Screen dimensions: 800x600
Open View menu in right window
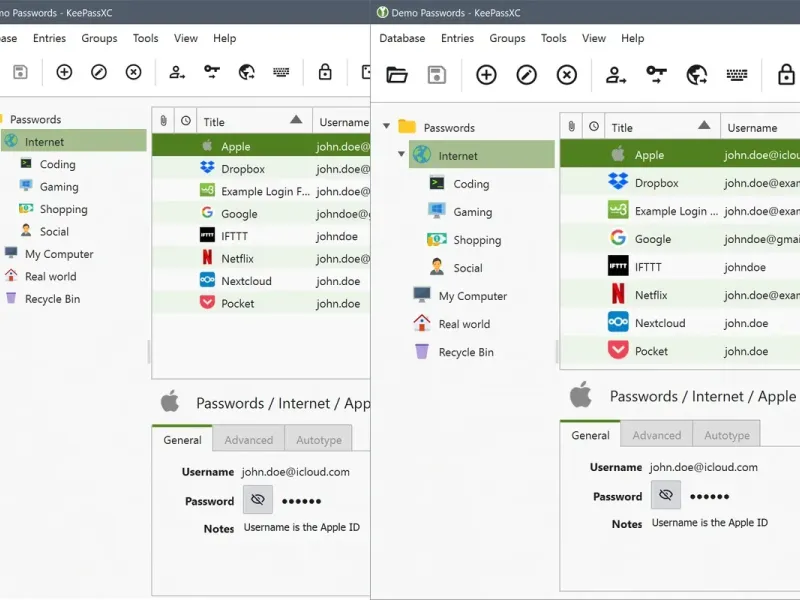594,38
